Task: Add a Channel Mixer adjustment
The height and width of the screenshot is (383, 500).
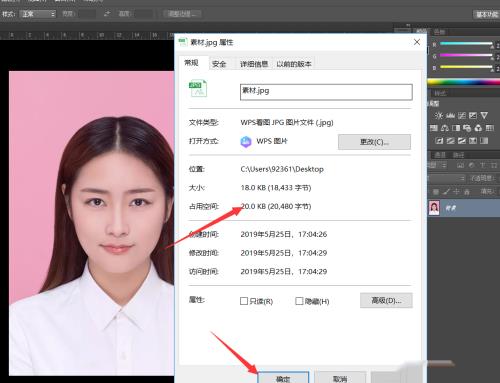Action: [478, 128]
